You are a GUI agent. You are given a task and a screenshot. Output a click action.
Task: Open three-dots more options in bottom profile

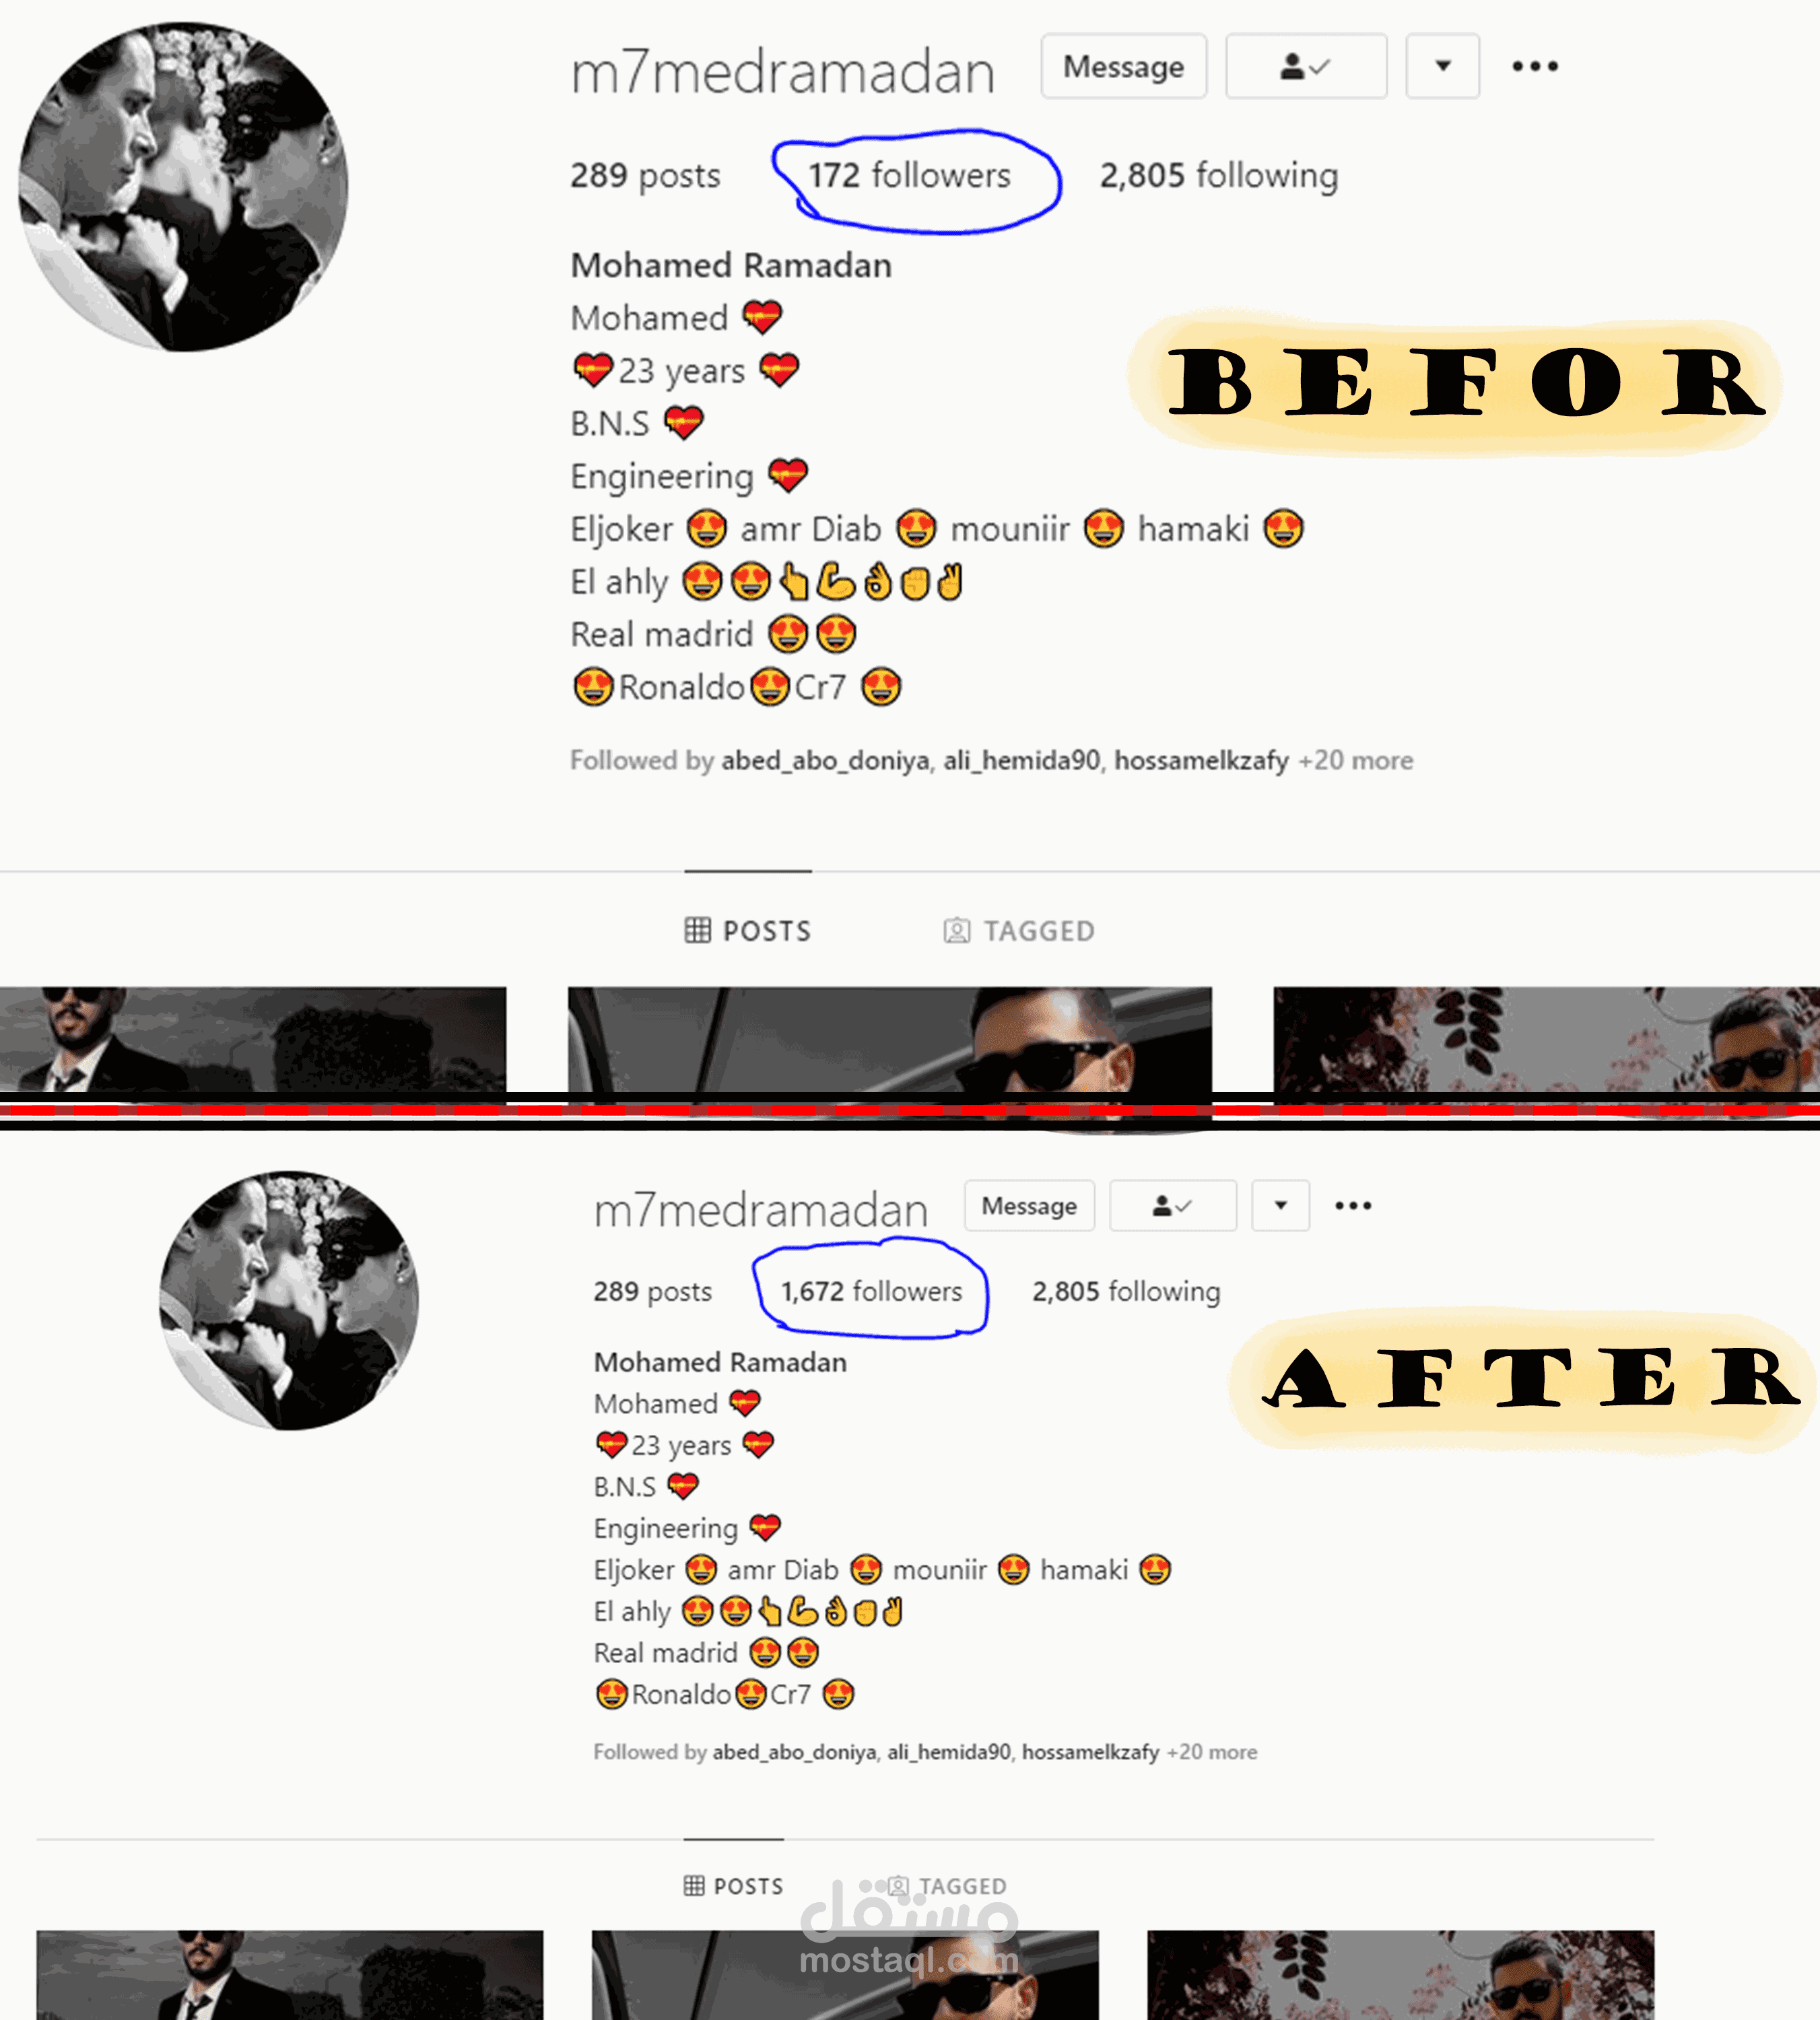click(x=1353, y=1206)
